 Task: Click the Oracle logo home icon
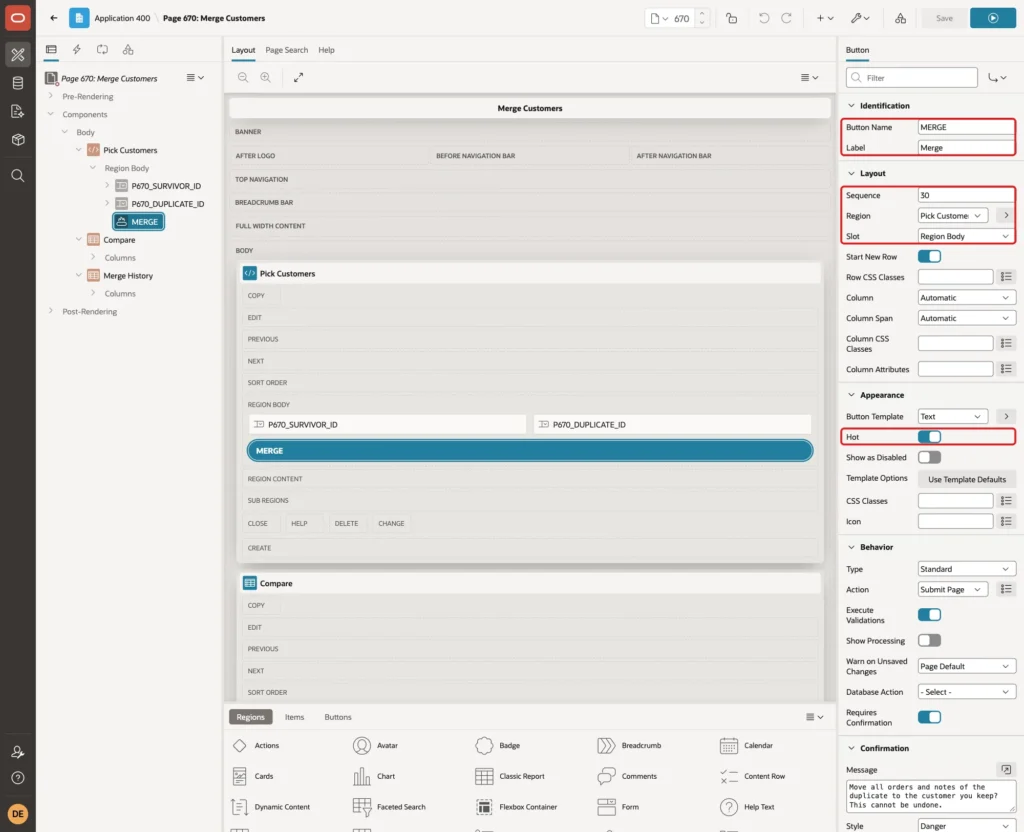[18, 18]
